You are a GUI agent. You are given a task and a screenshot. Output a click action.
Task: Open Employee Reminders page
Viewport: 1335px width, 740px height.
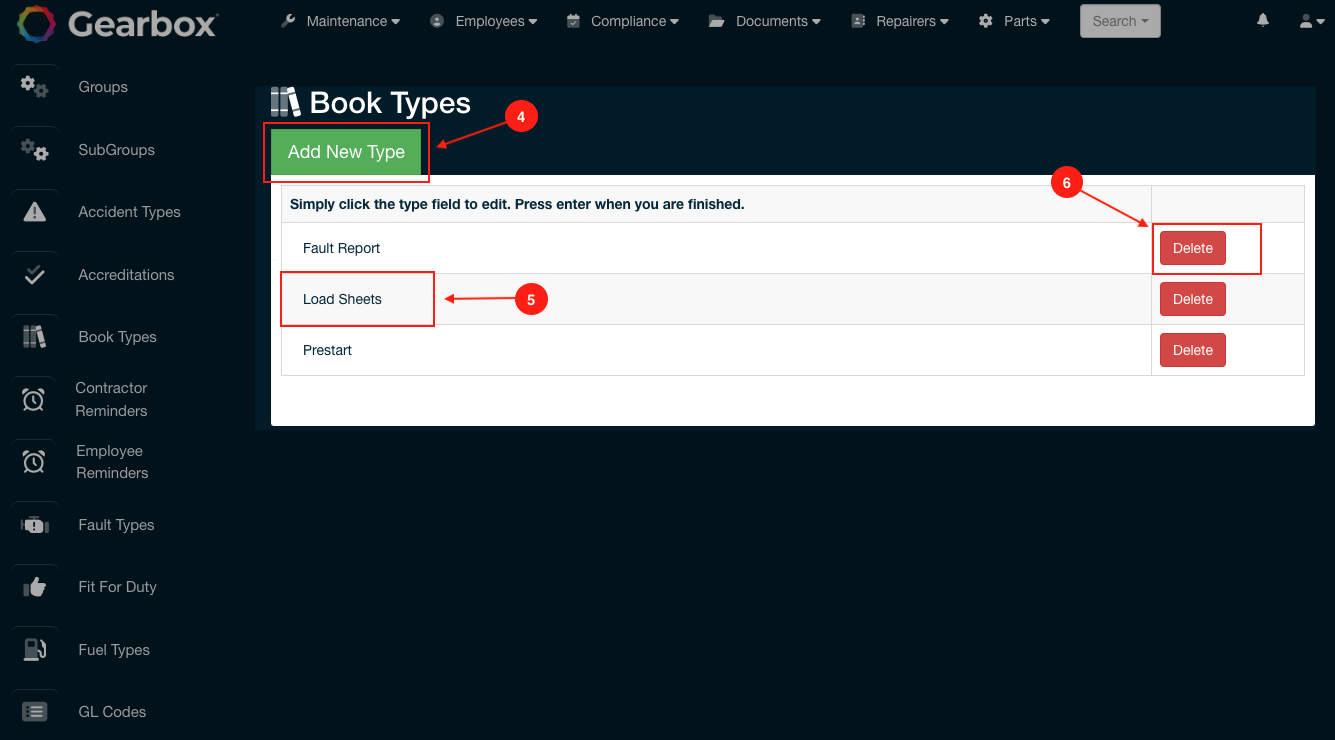pos(112,462)
